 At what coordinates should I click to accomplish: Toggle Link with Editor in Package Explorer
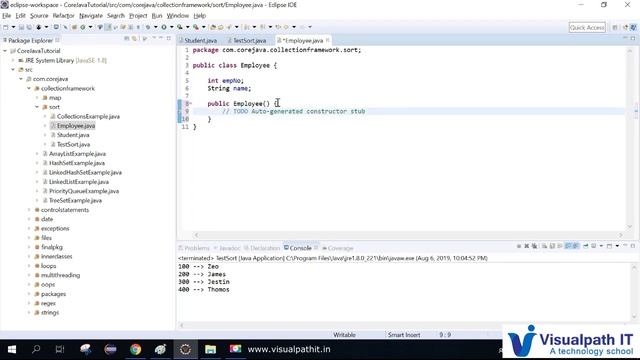pyautogui.click(x=134, y=39)
